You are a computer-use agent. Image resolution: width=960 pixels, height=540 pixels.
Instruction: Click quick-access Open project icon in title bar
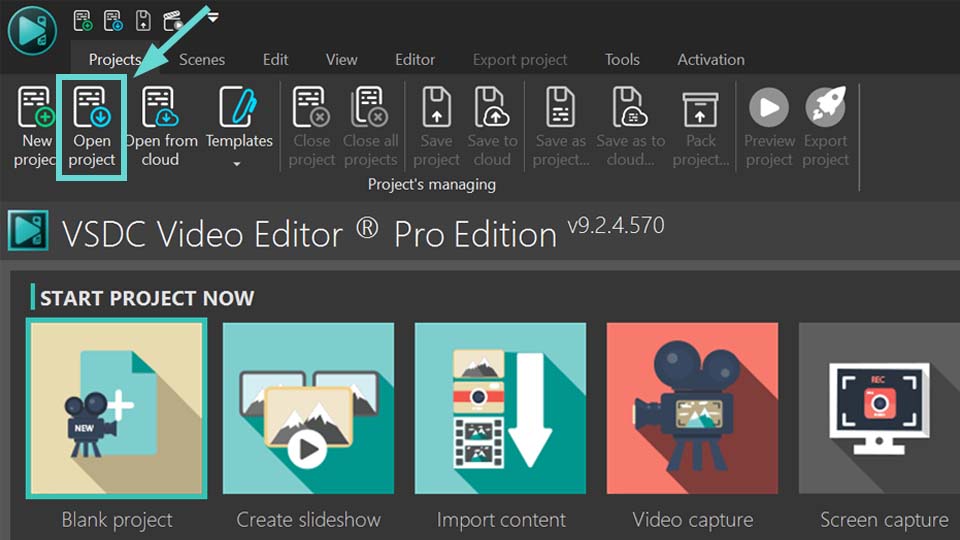(x=113, y=20)
